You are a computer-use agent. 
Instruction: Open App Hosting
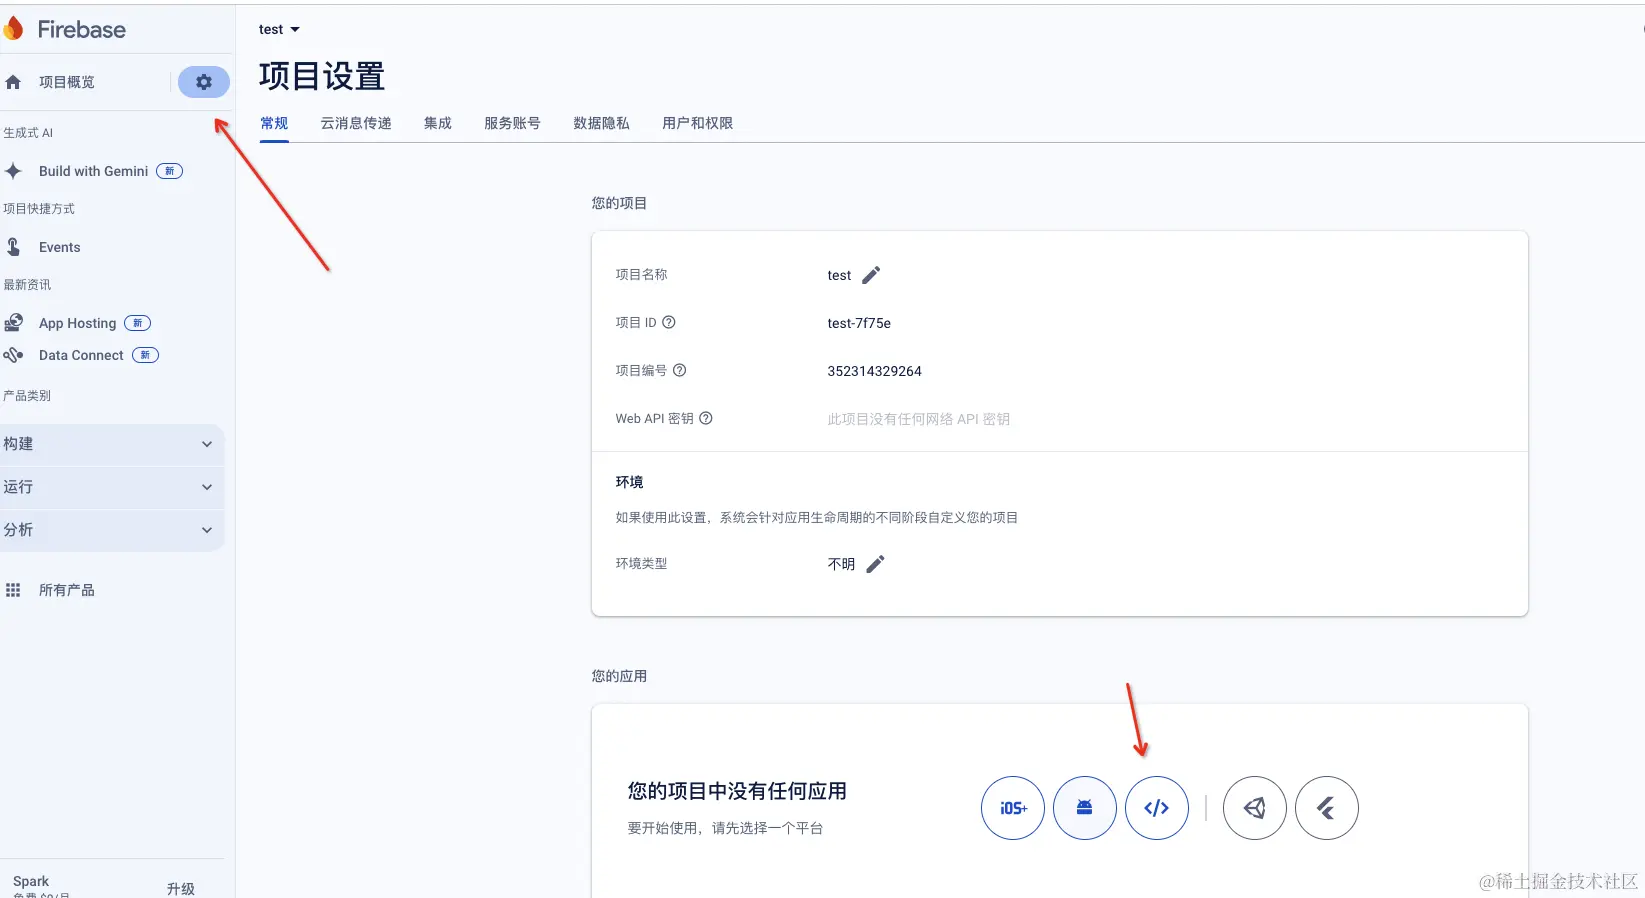77,323
